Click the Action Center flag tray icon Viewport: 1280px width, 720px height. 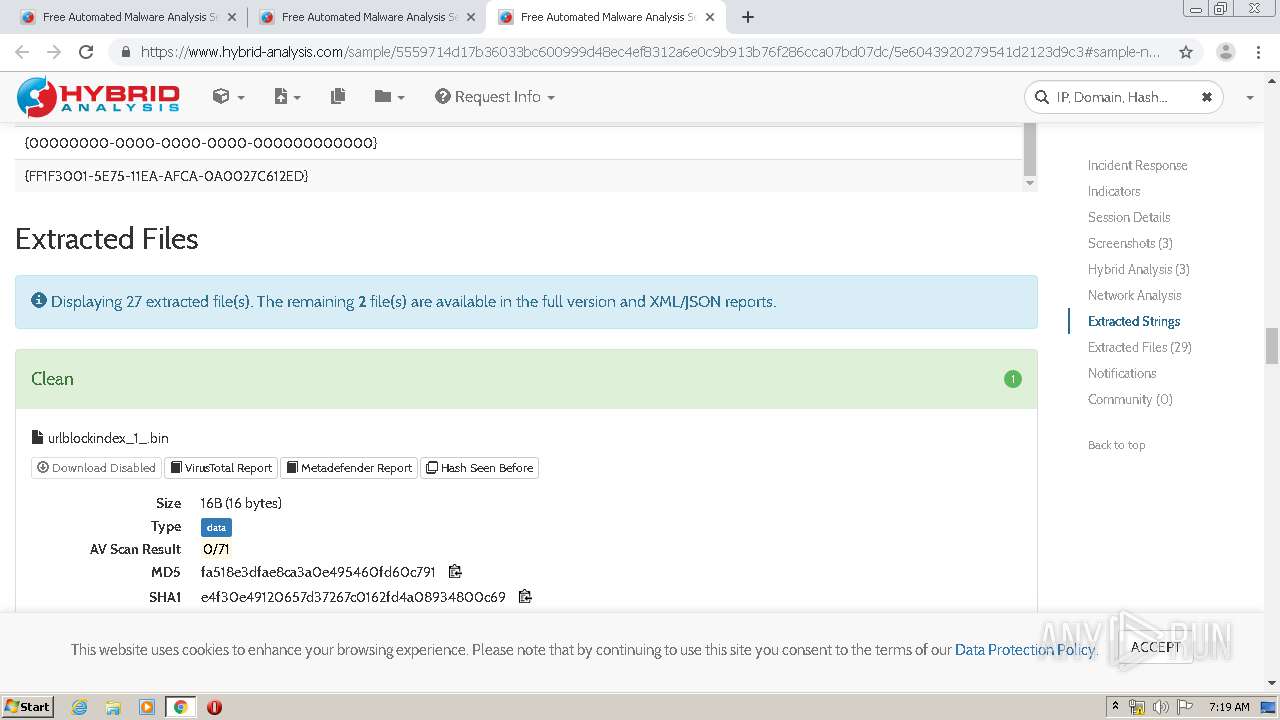[x=1185, y=707]
